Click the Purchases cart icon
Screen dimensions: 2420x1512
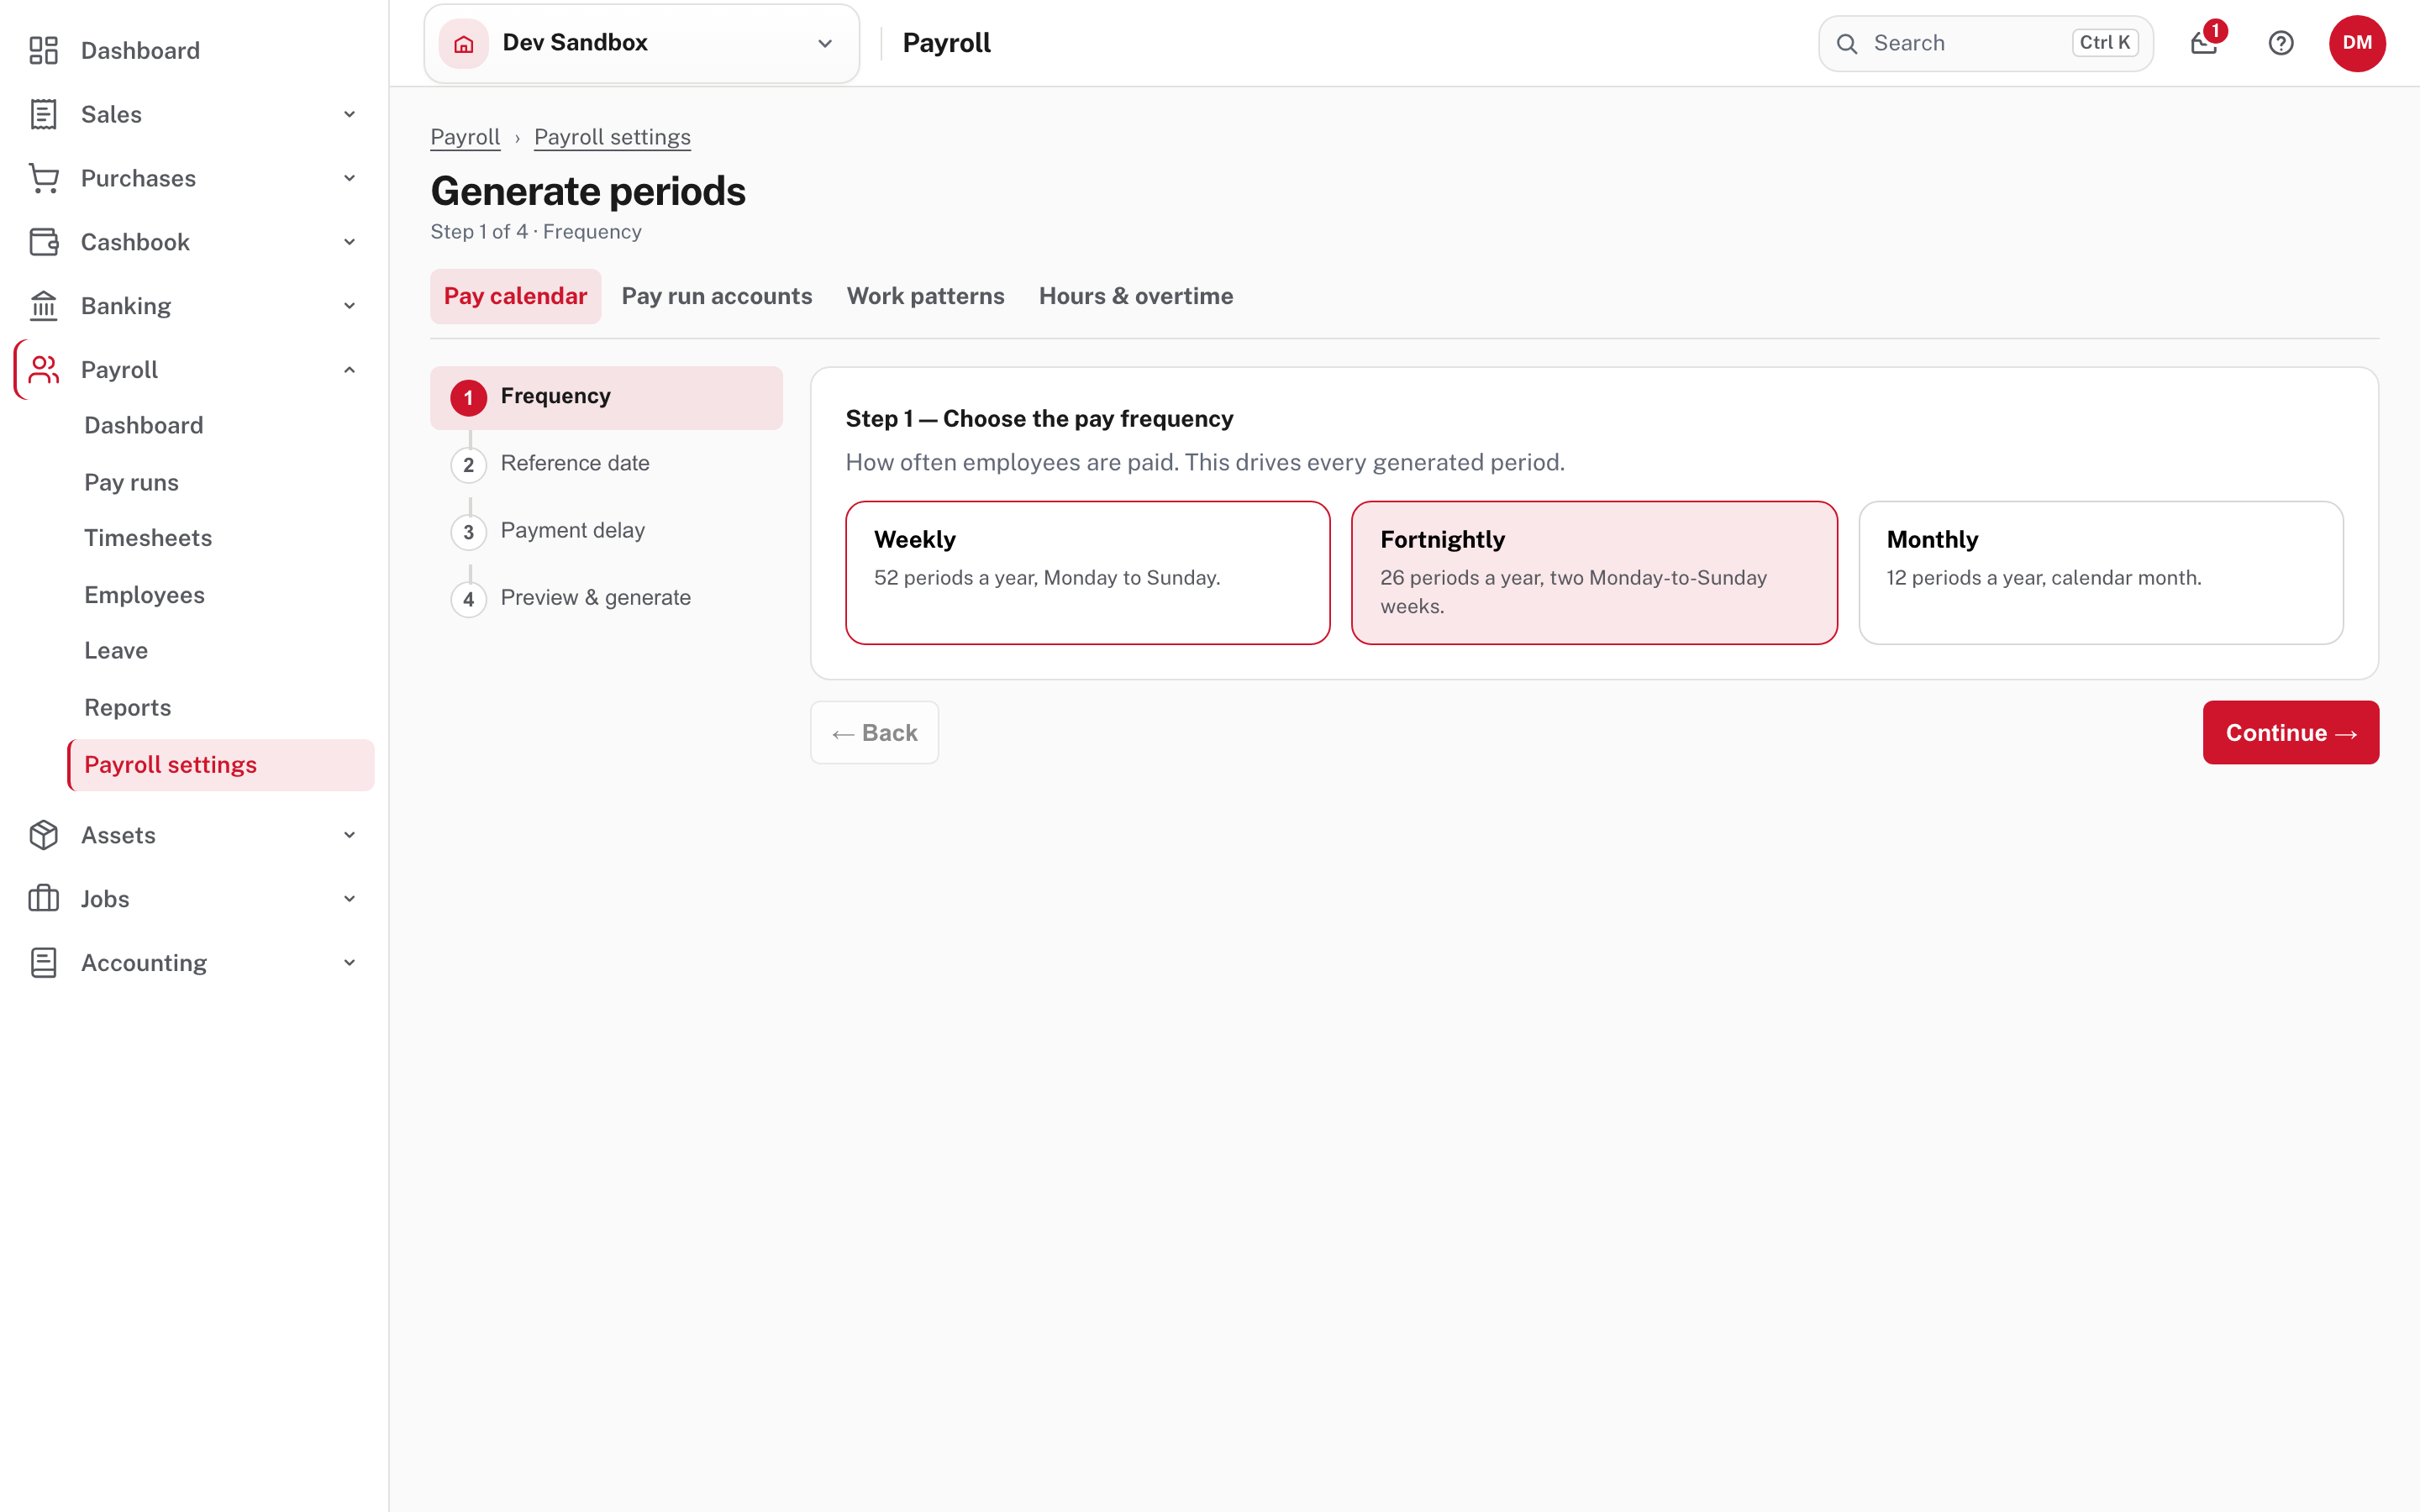(43, 178)
